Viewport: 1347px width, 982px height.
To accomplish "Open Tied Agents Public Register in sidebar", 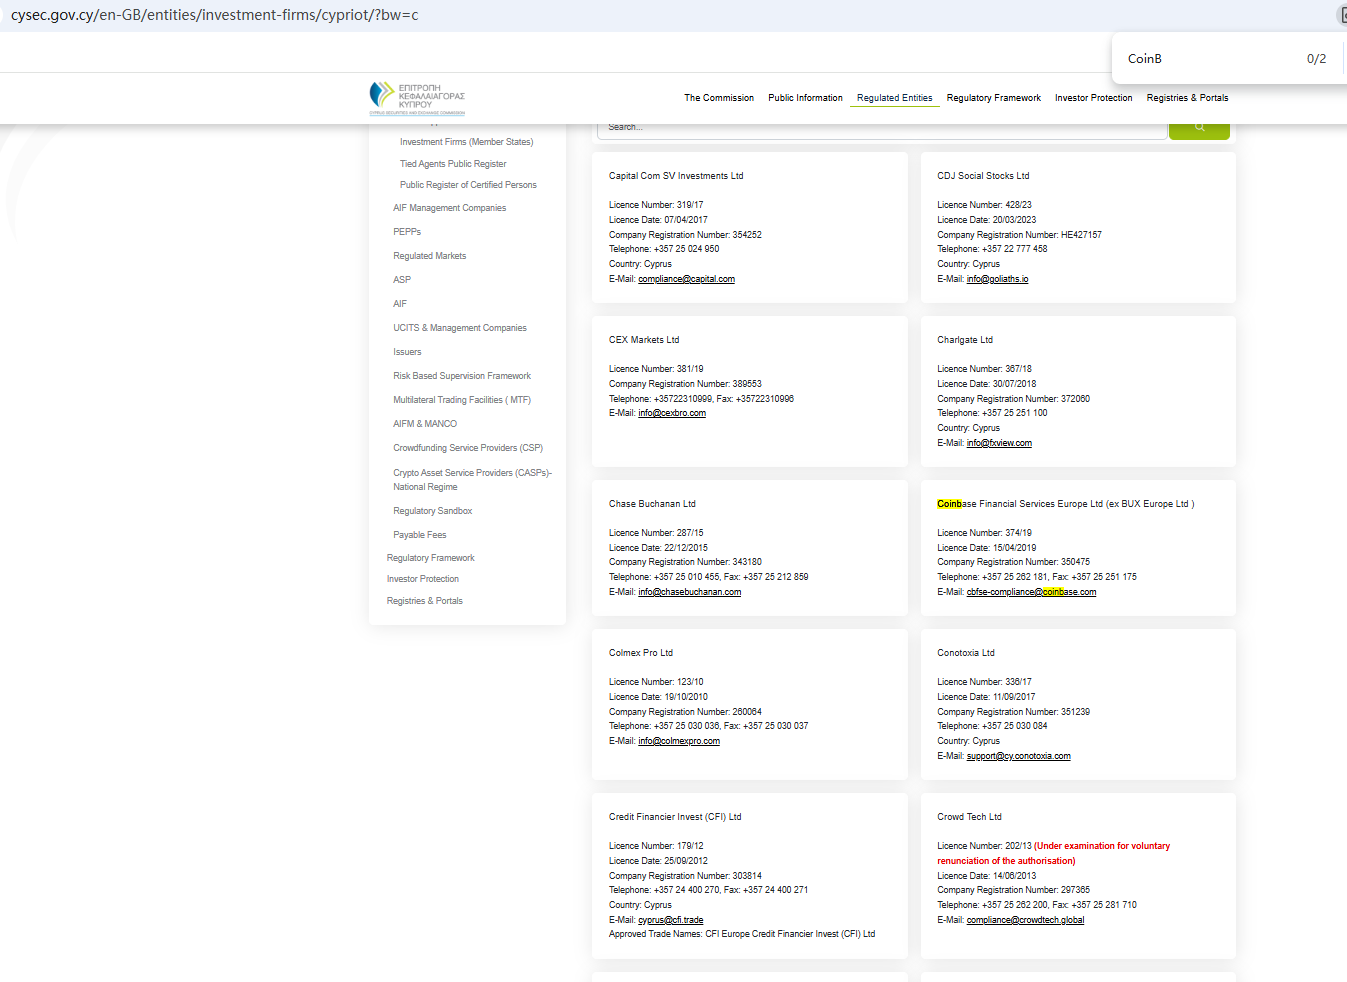I will coord(453,164).
